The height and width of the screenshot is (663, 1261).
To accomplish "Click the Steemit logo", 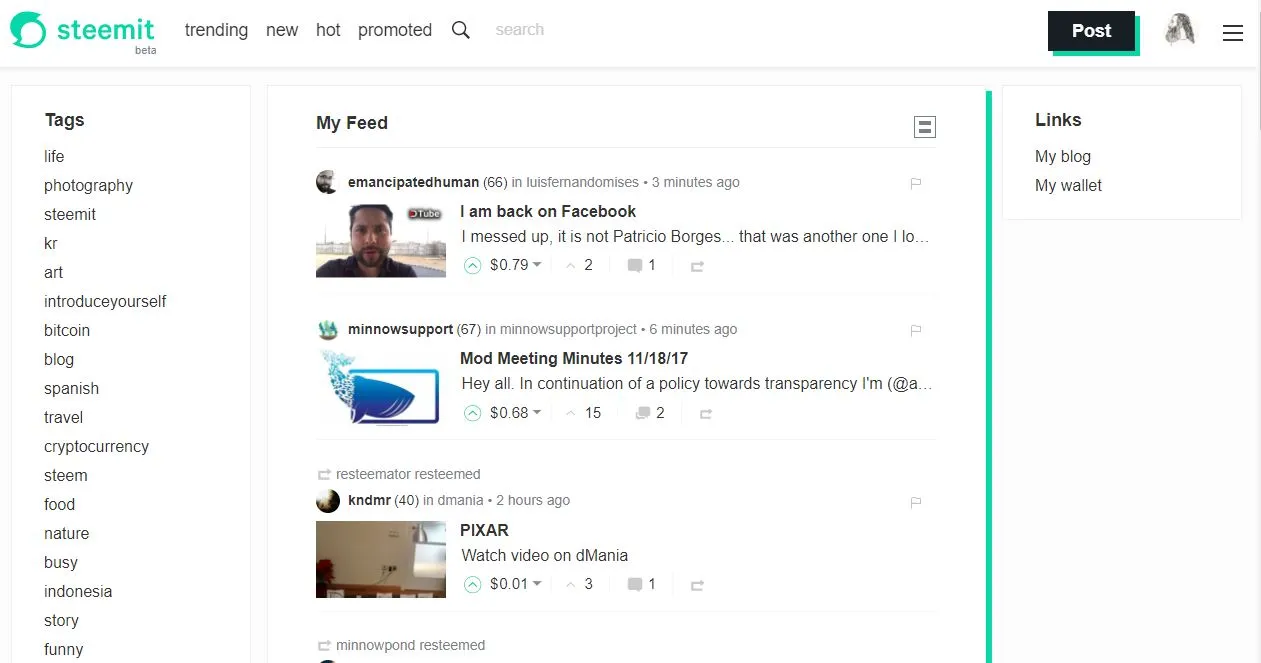I will [83, 32].
